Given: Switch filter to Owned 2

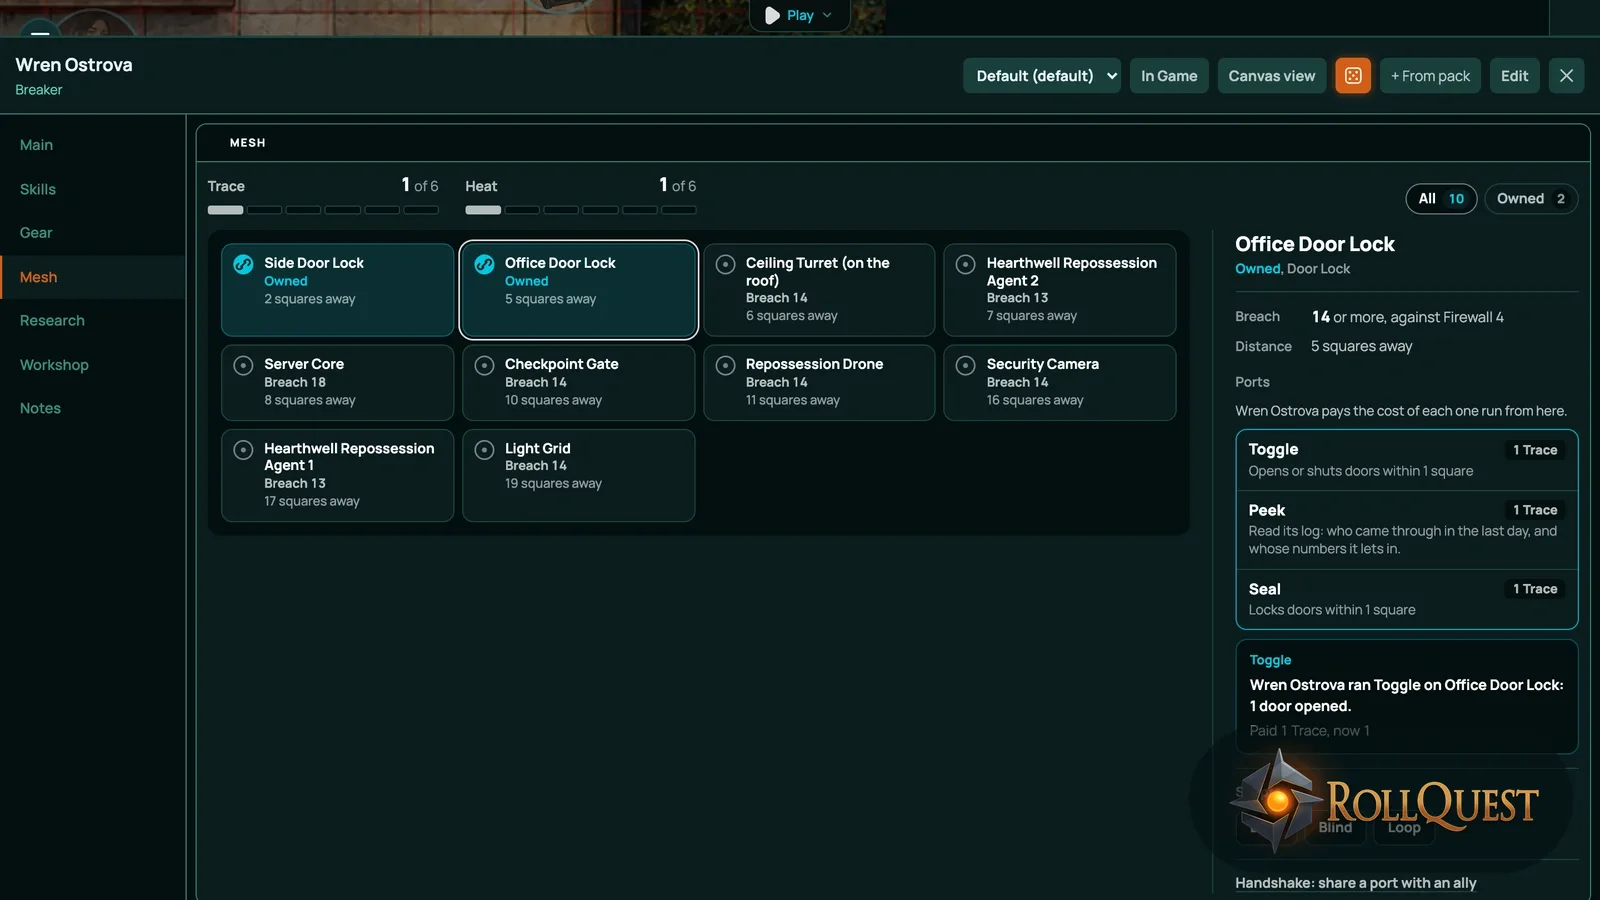Looking at the screenshot, I should (1530, 199).
